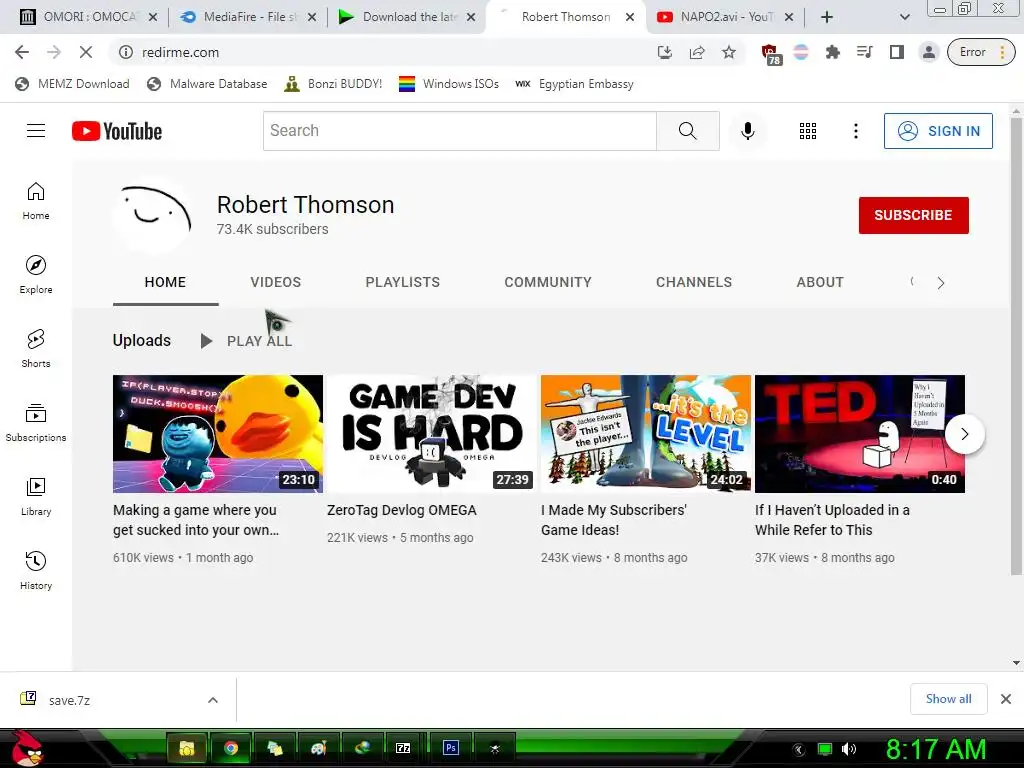
Task: Click the YouTube search field
Action: (460, 131)
